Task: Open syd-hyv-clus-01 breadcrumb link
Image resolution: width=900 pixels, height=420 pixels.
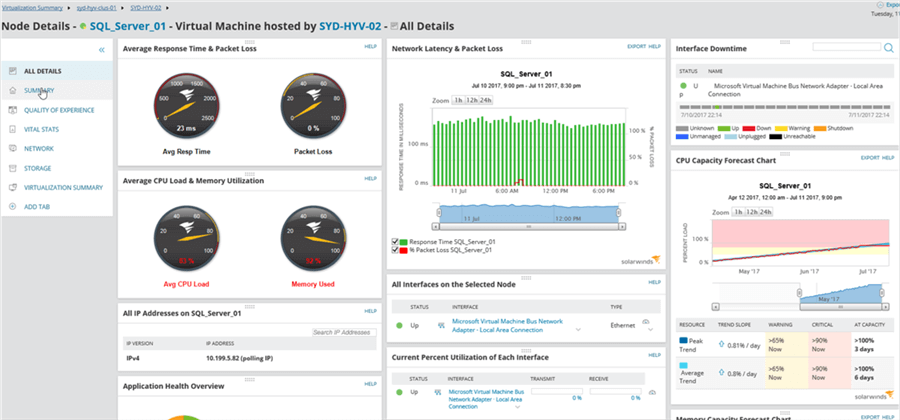Action: [98, 8]
